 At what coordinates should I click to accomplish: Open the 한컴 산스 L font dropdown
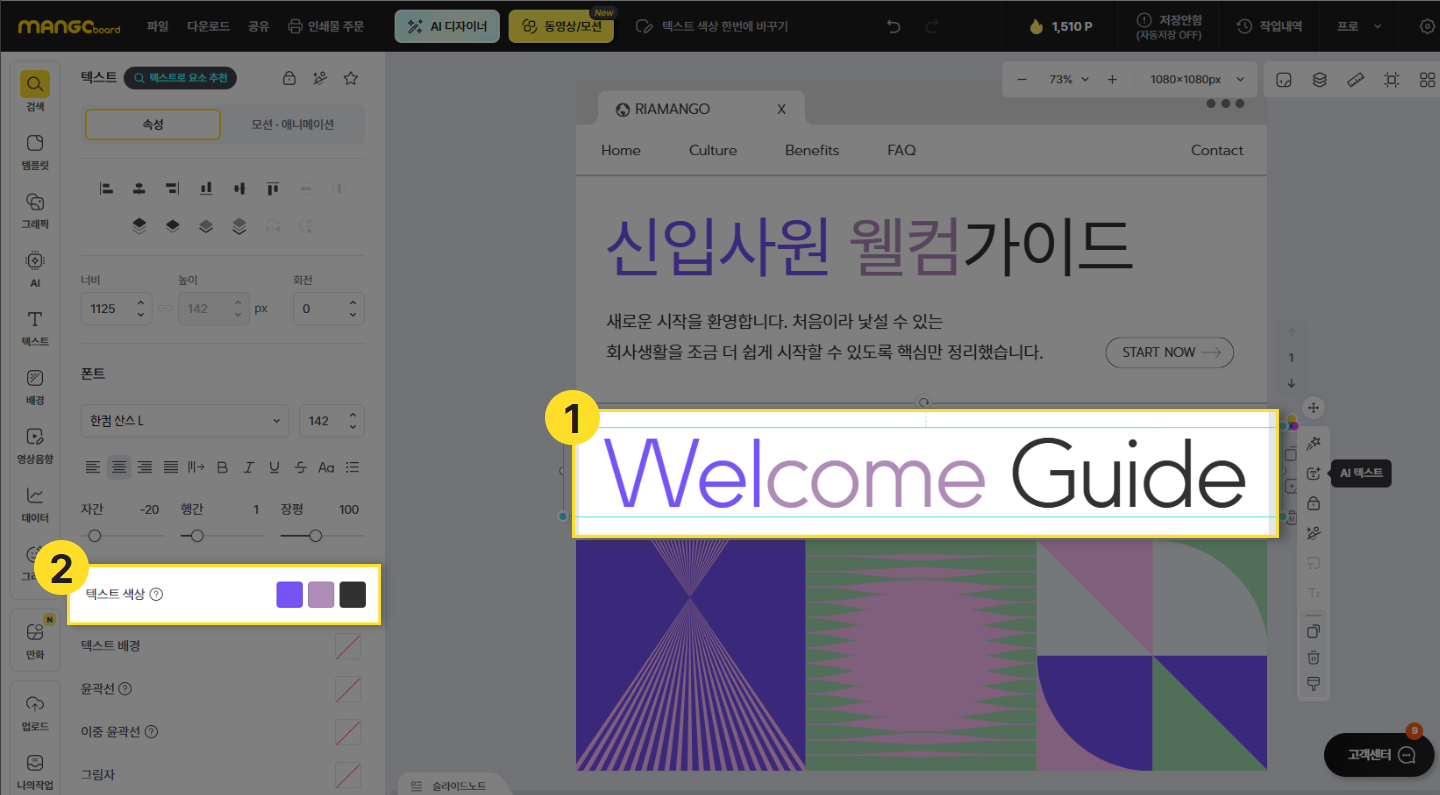[185, 421]
